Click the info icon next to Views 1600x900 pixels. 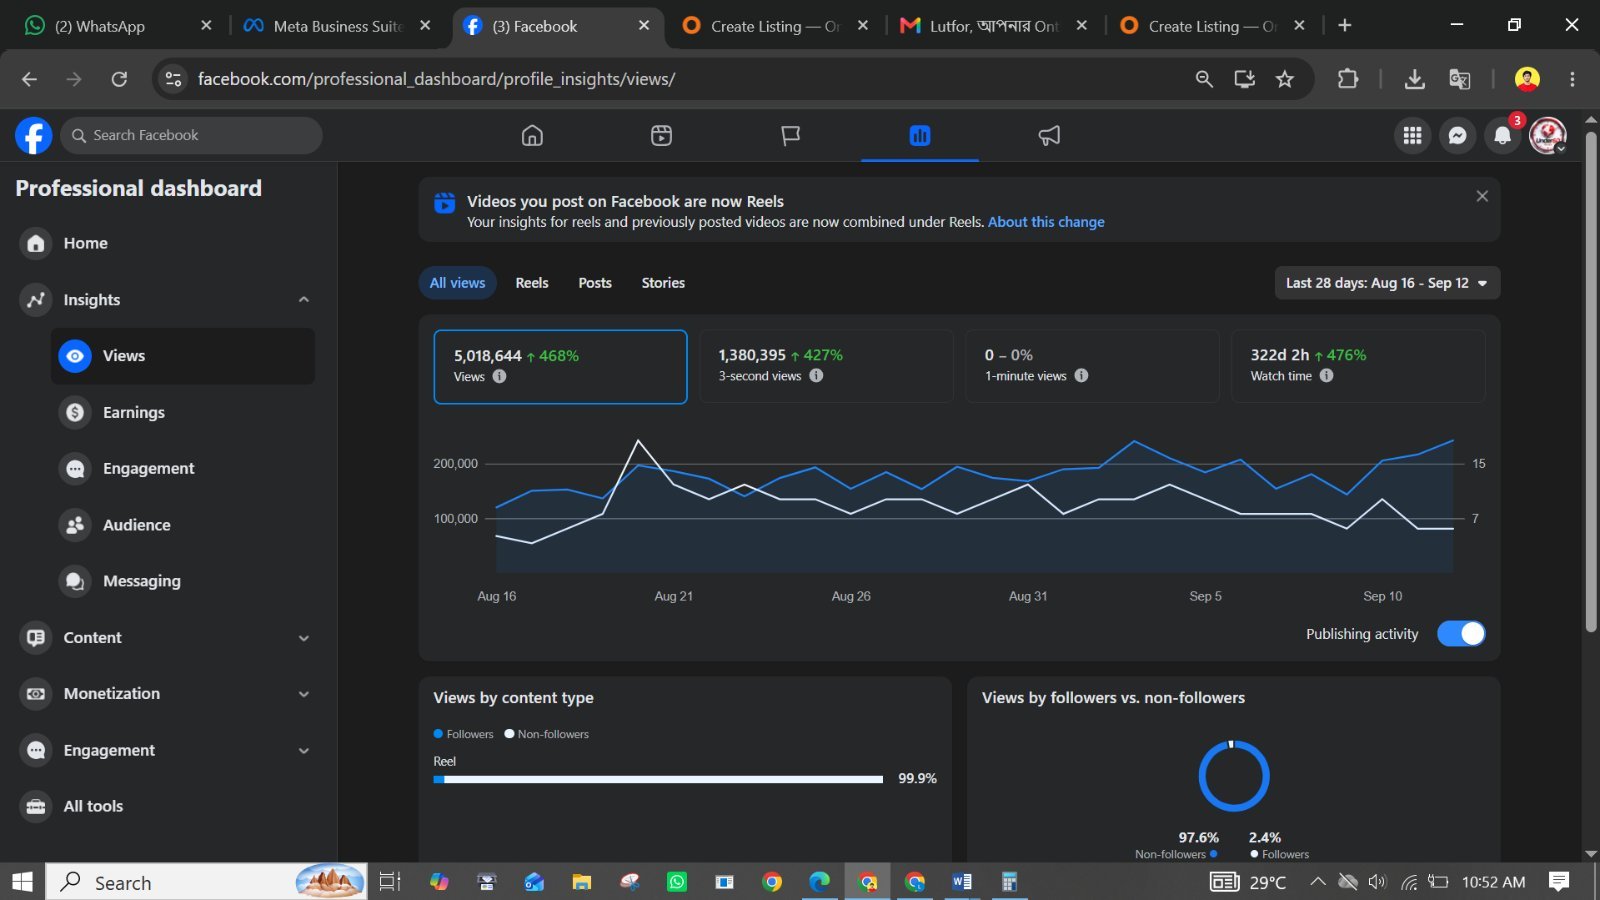(x=499, y=377)
